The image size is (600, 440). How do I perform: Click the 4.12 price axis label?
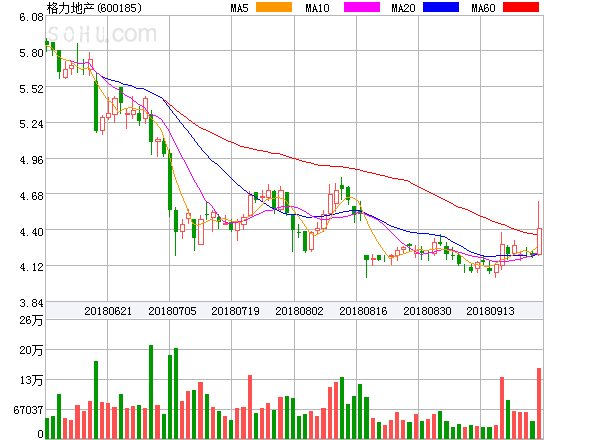pos(31,267)
